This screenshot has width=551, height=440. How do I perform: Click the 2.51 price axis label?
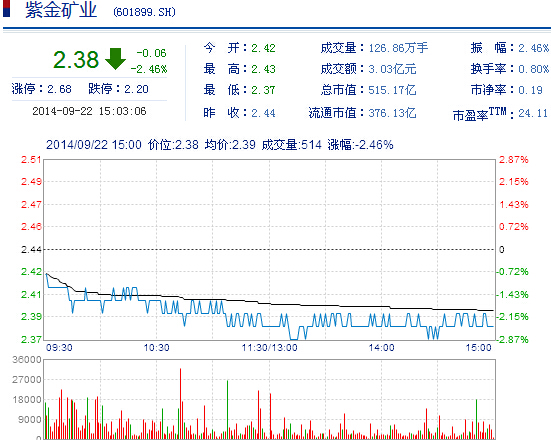[31, 160]
